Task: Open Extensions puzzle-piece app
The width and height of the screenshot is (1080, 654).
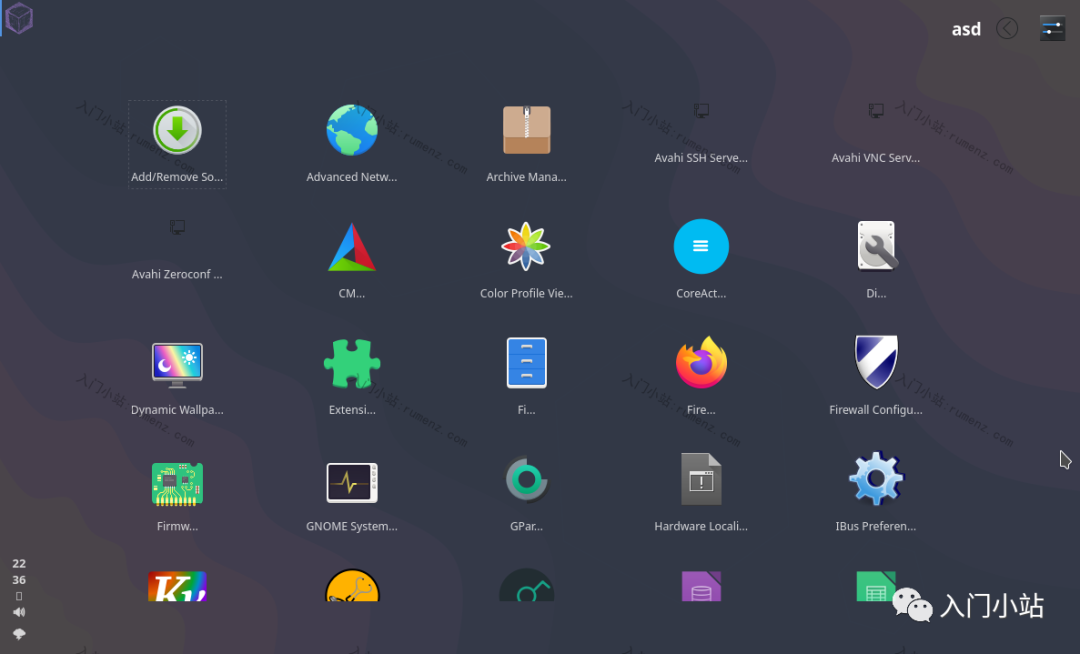Action: [x=352, y=363]
